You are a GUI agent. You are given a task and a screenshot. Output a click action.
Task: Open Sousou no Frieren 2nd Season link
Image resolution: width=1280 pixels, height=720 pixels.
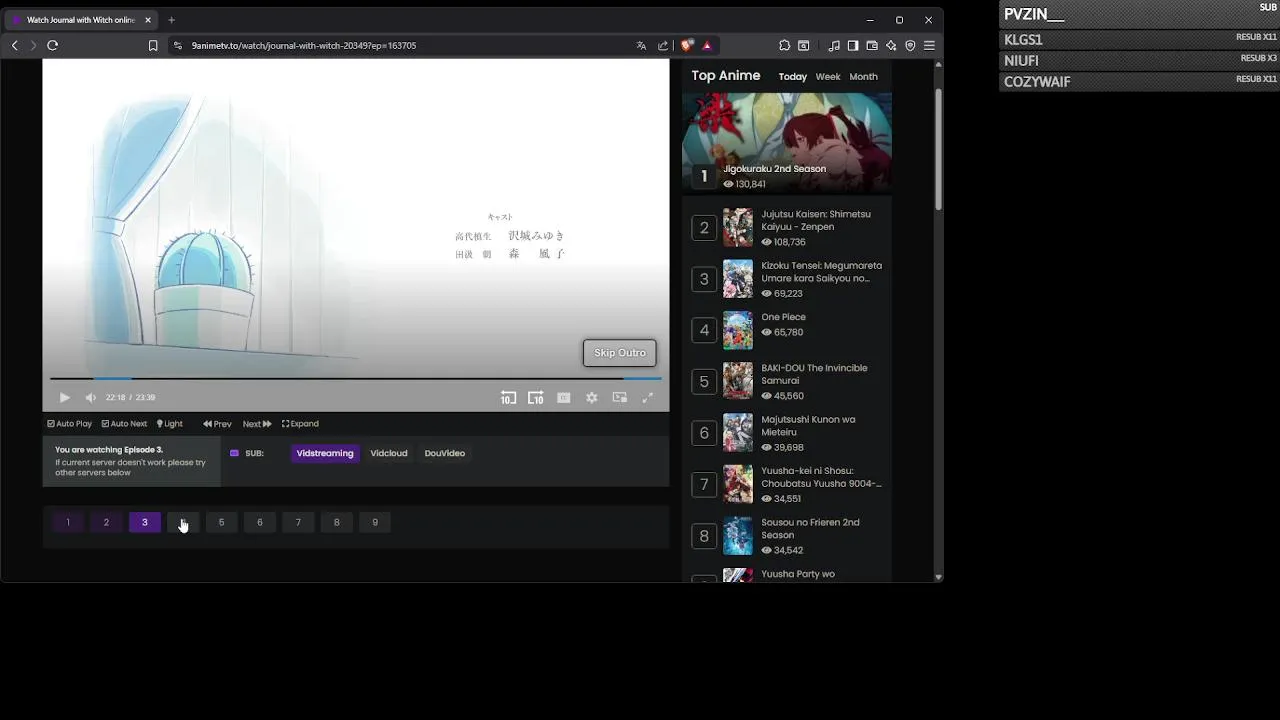pos(810,528)
